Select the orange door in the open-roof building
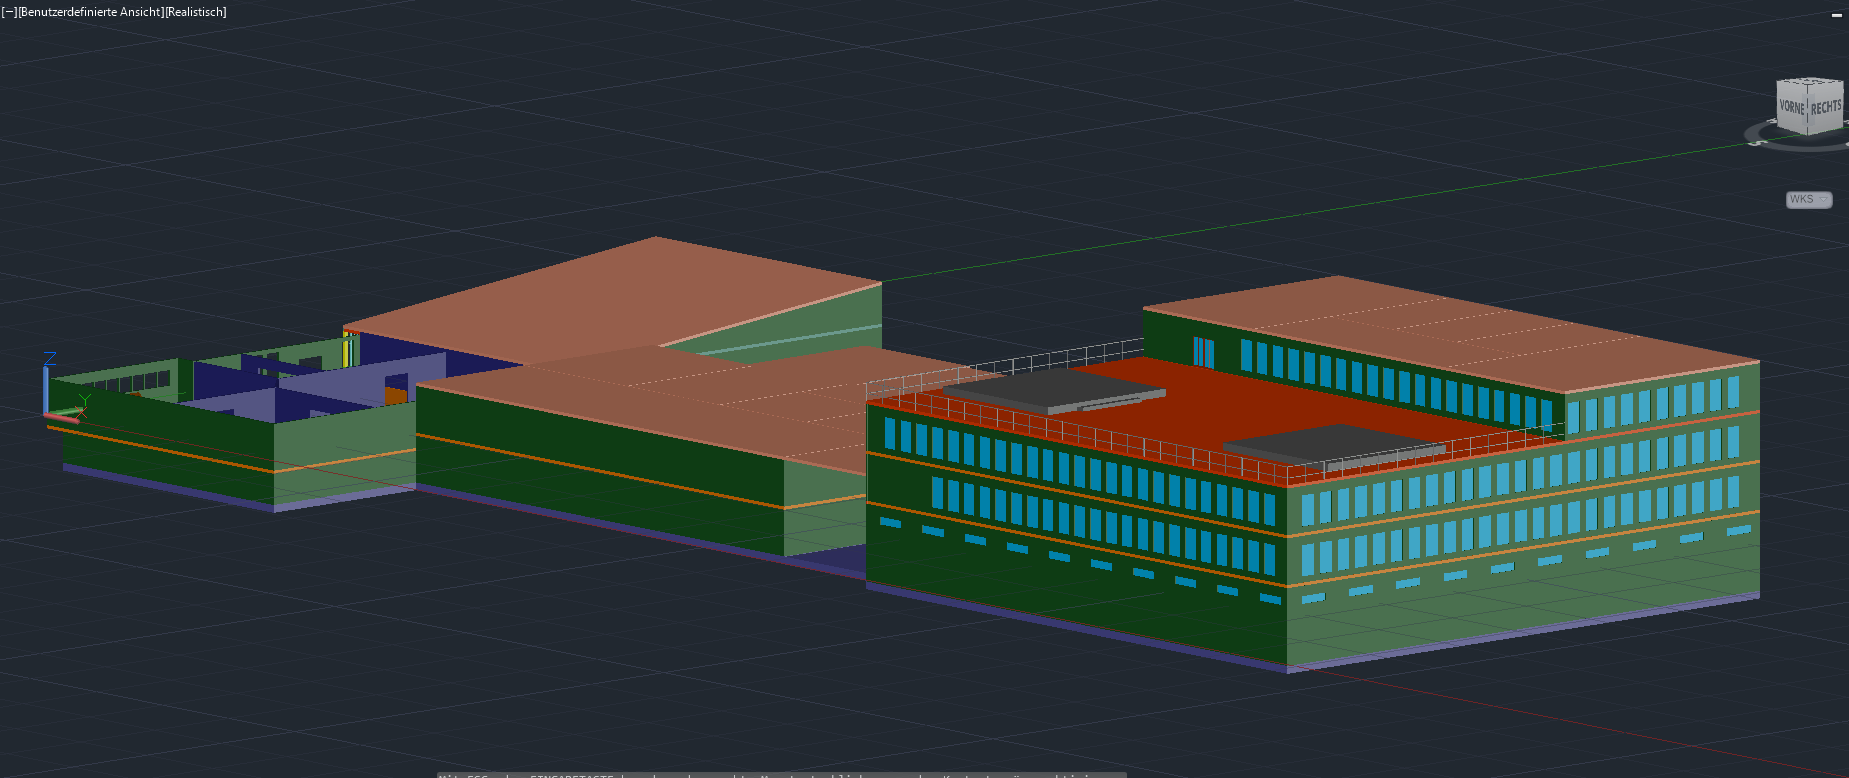The height and width of the screenshot is (778, 1849). tap(396, 395)
